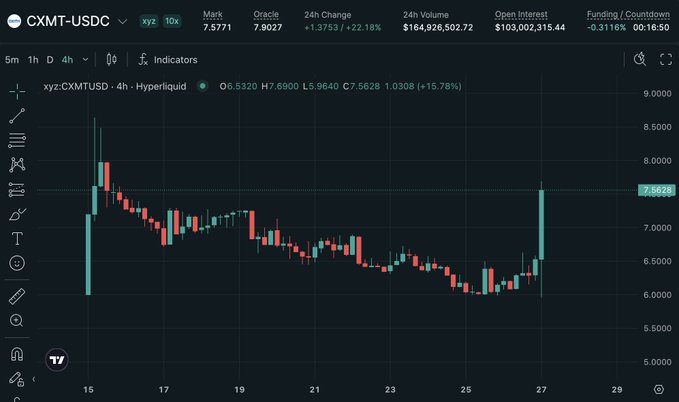Open chart settings gear icon
The width and height of the screenshot is (679, 402).
(659, 389)
